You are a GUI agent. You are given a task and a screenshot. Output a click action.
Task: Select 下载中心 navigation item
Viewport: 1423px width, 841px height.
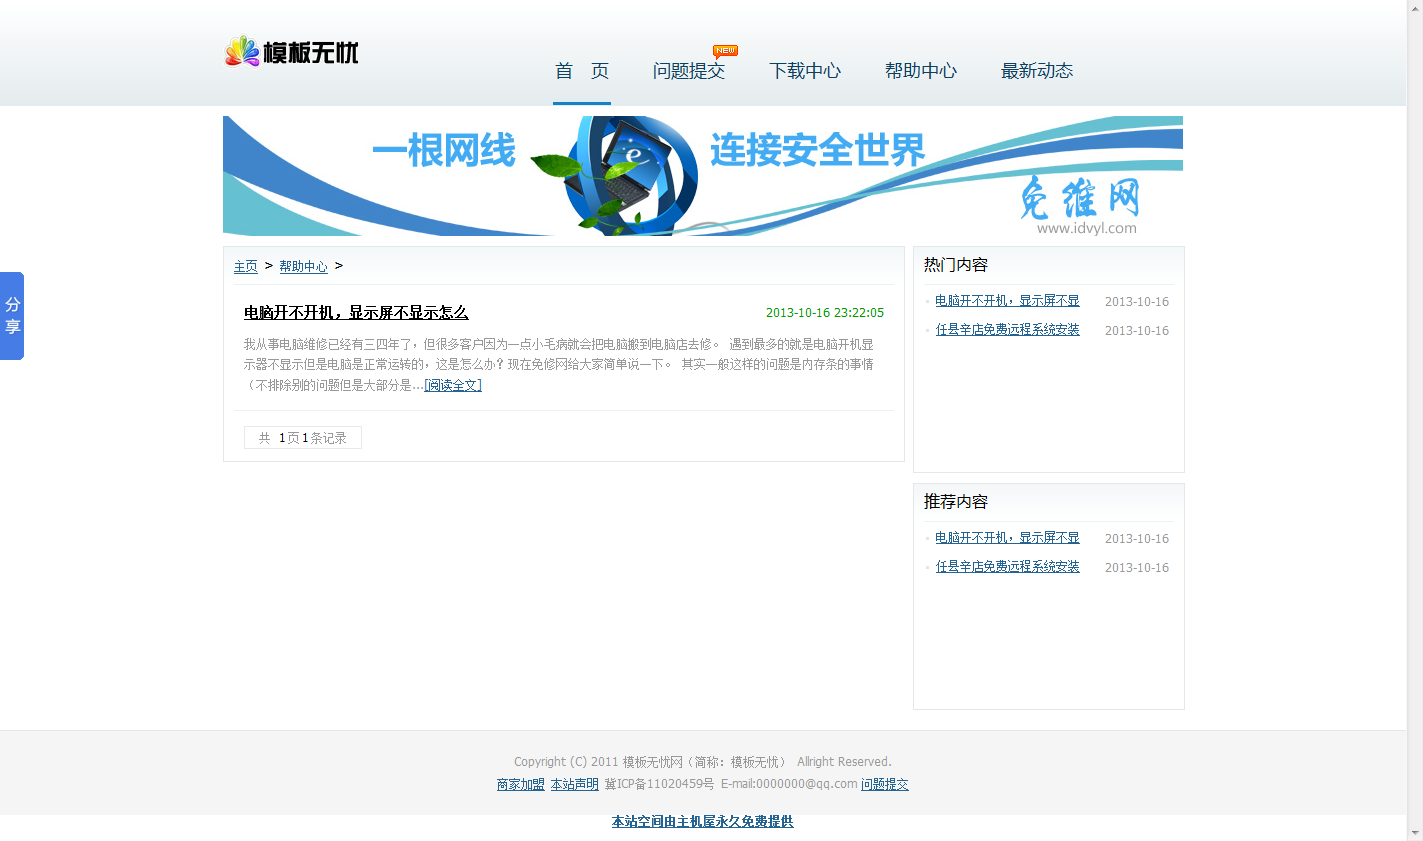[804, 71]
